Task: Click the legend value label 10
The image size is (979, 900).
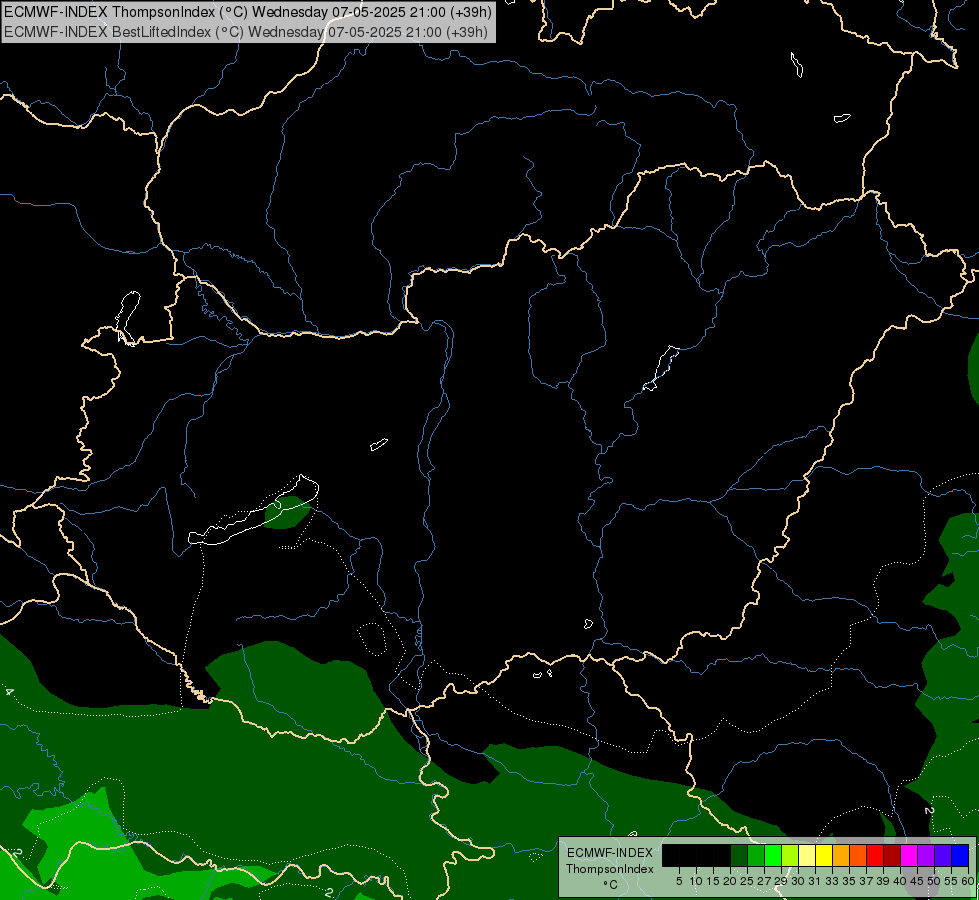Action: 696,881
